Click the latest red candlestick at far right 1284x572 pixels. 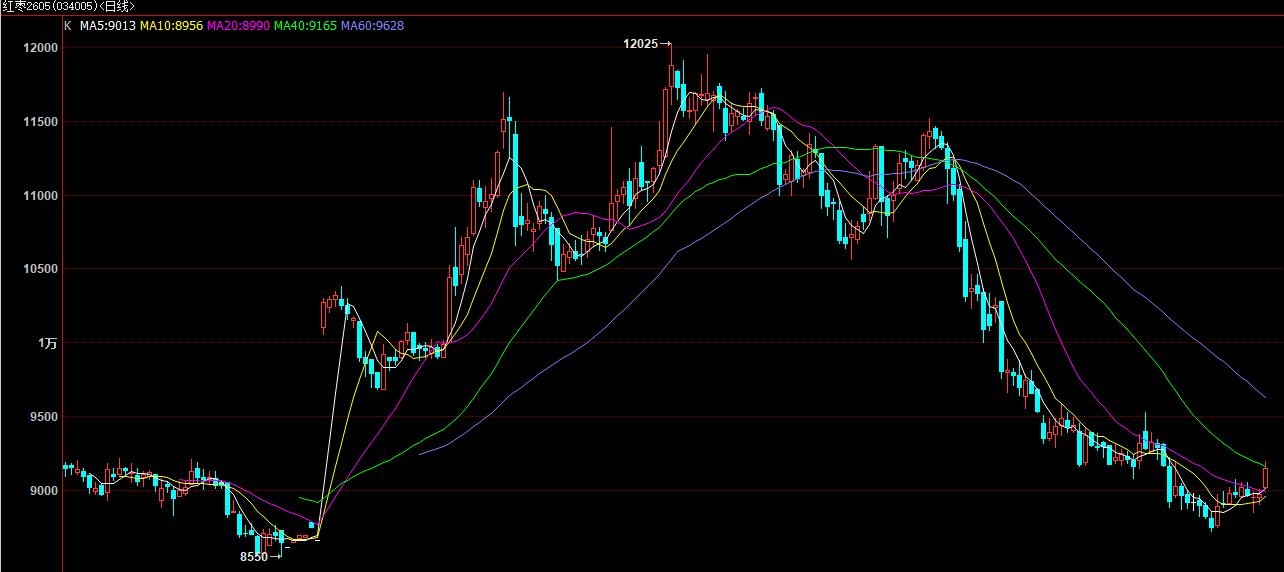coord(1265,477)
